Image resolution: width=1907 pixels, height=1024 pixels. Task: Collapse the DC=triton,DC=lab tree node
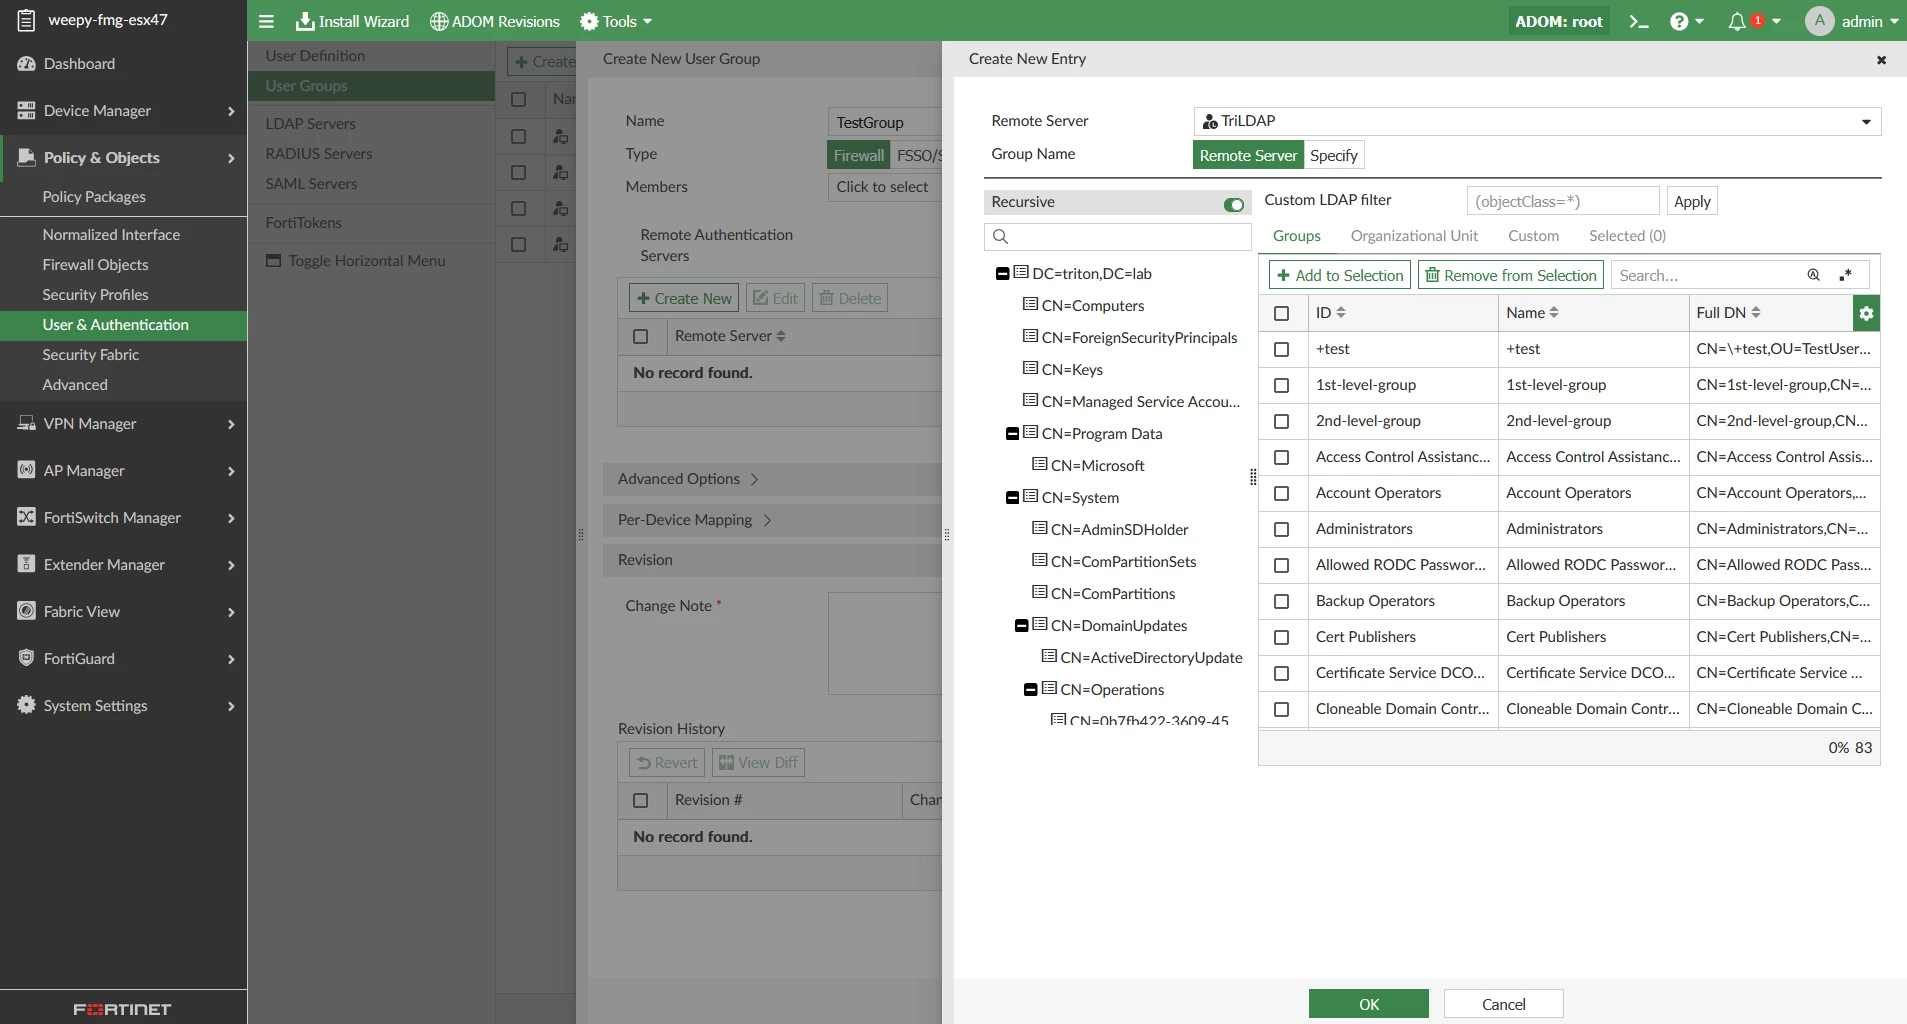point(1002,274)
